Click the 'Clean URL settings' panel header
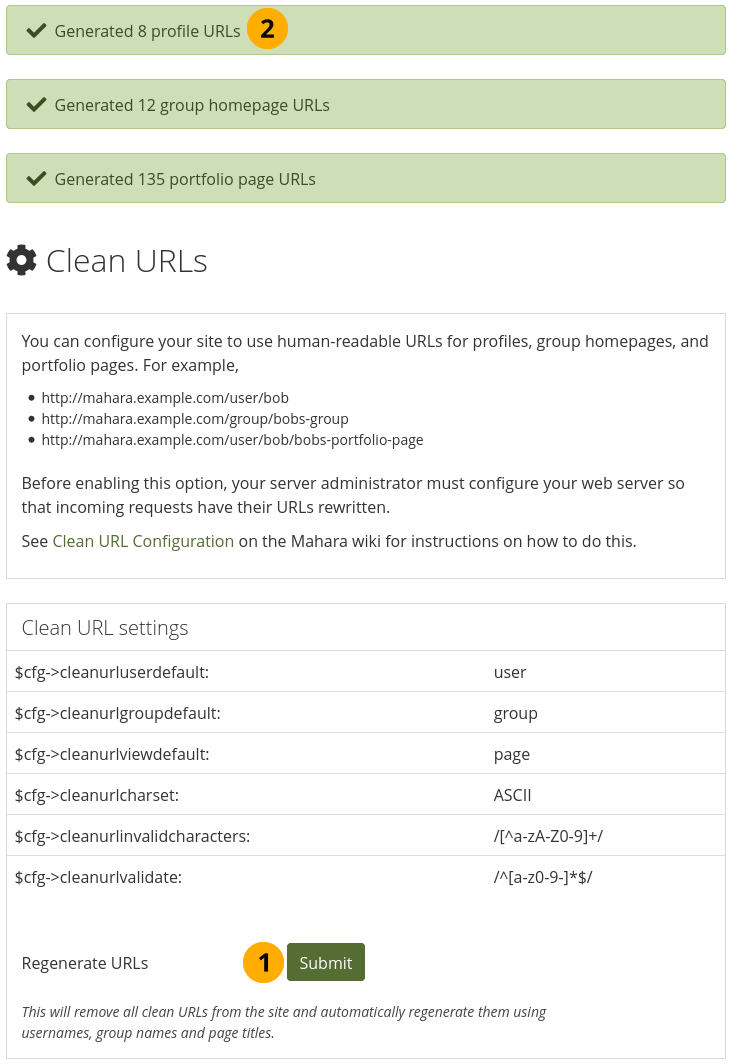This screenshot has width=732, height=1064. click(x=105, y=628)
